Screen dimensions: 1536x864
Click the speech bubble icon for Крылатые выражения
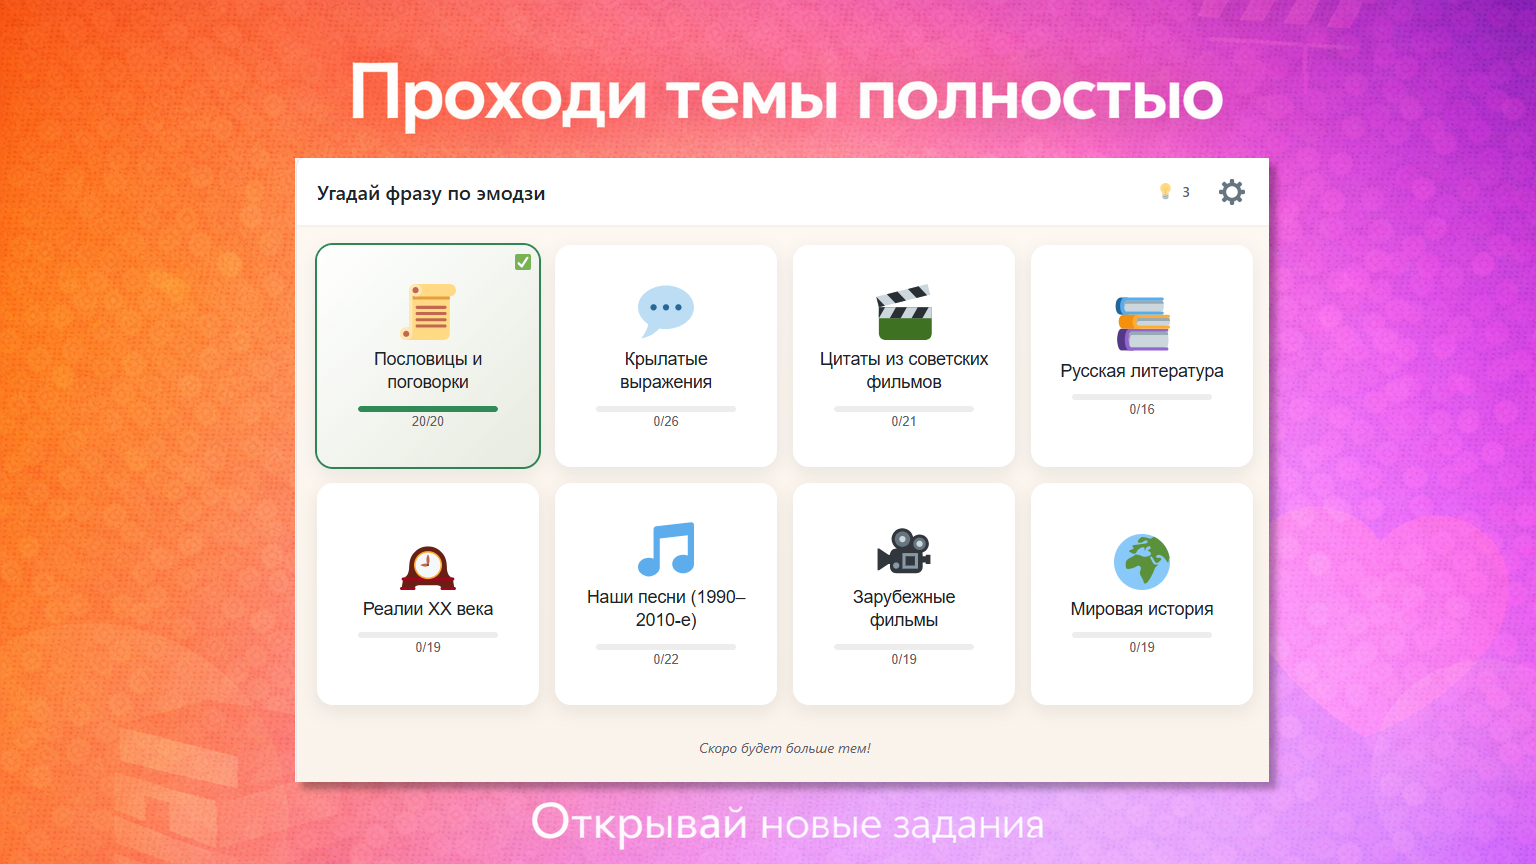coord(666,310)
